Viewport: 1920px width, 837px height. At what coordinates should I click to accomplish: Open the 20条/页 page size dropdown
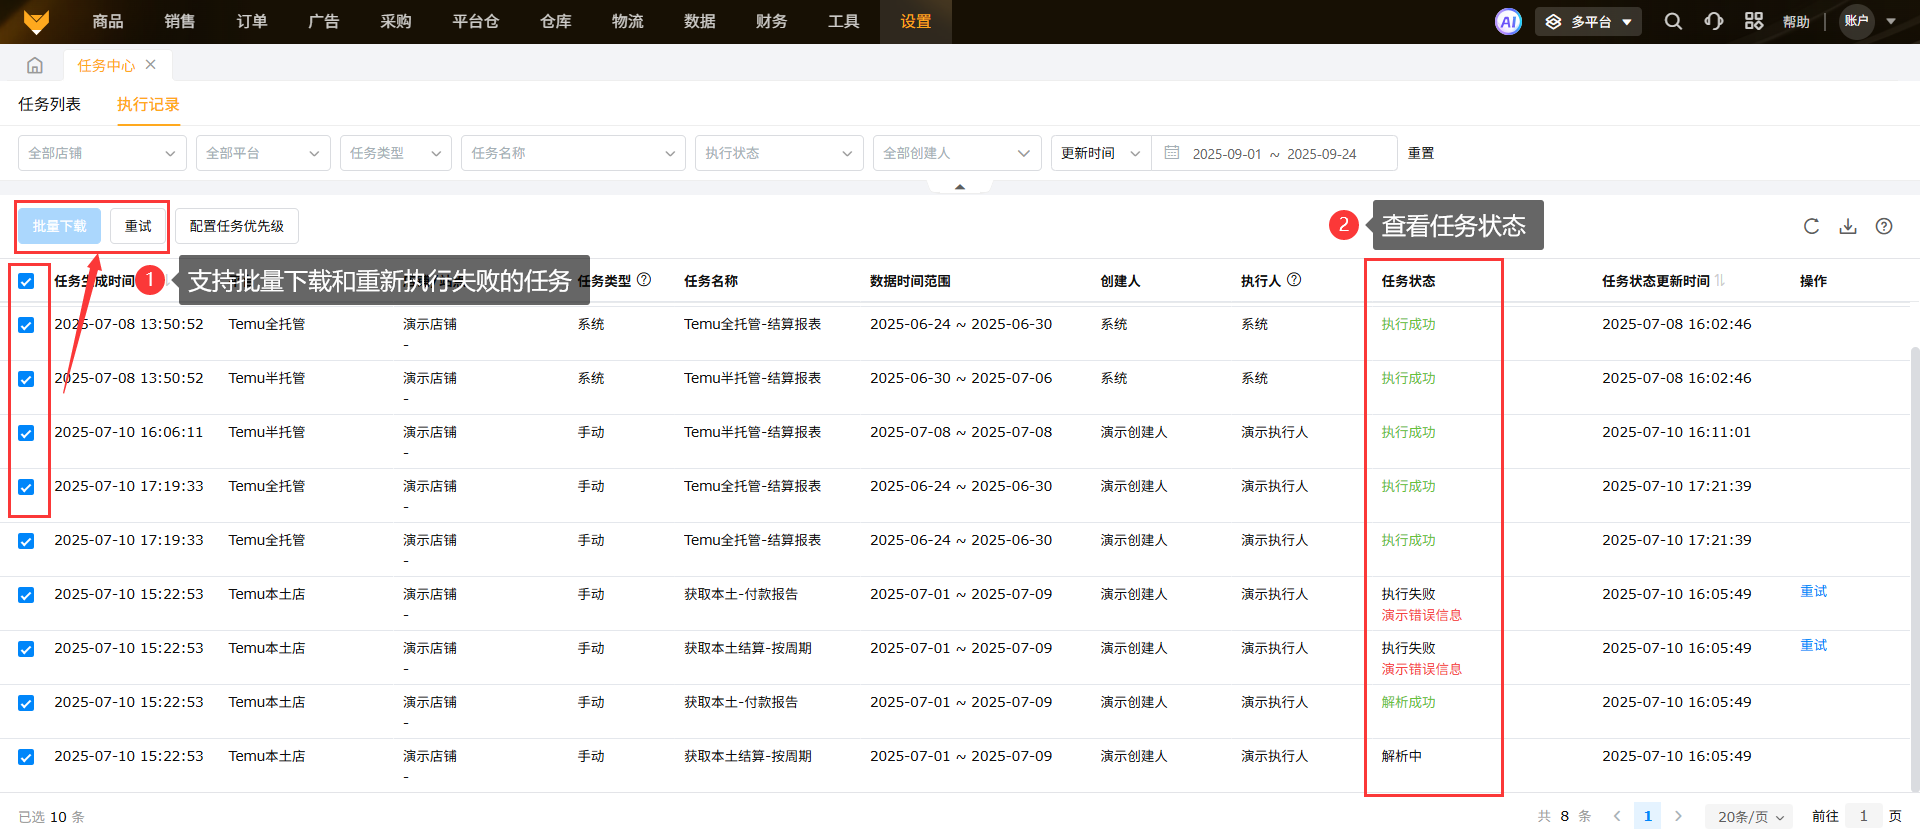(x=1749, y=816)
